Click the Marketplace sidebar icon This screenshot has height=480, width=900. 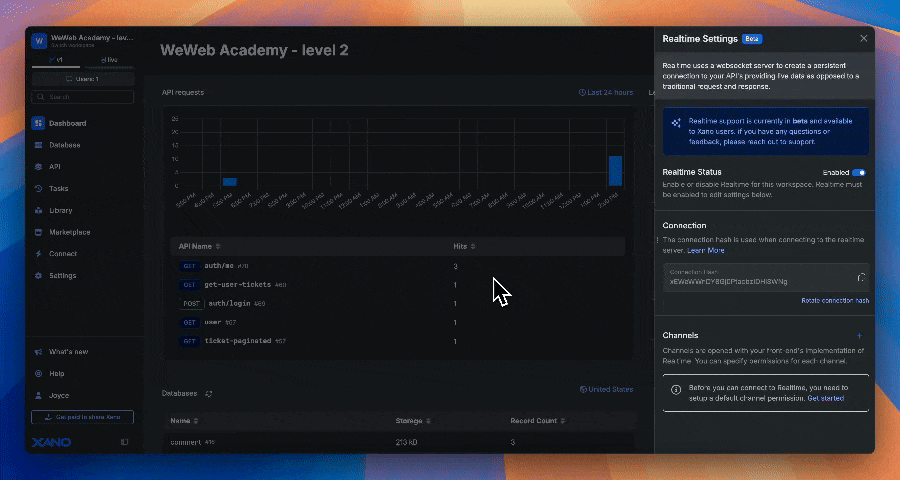pyautogui.click(x=38, y=232)
